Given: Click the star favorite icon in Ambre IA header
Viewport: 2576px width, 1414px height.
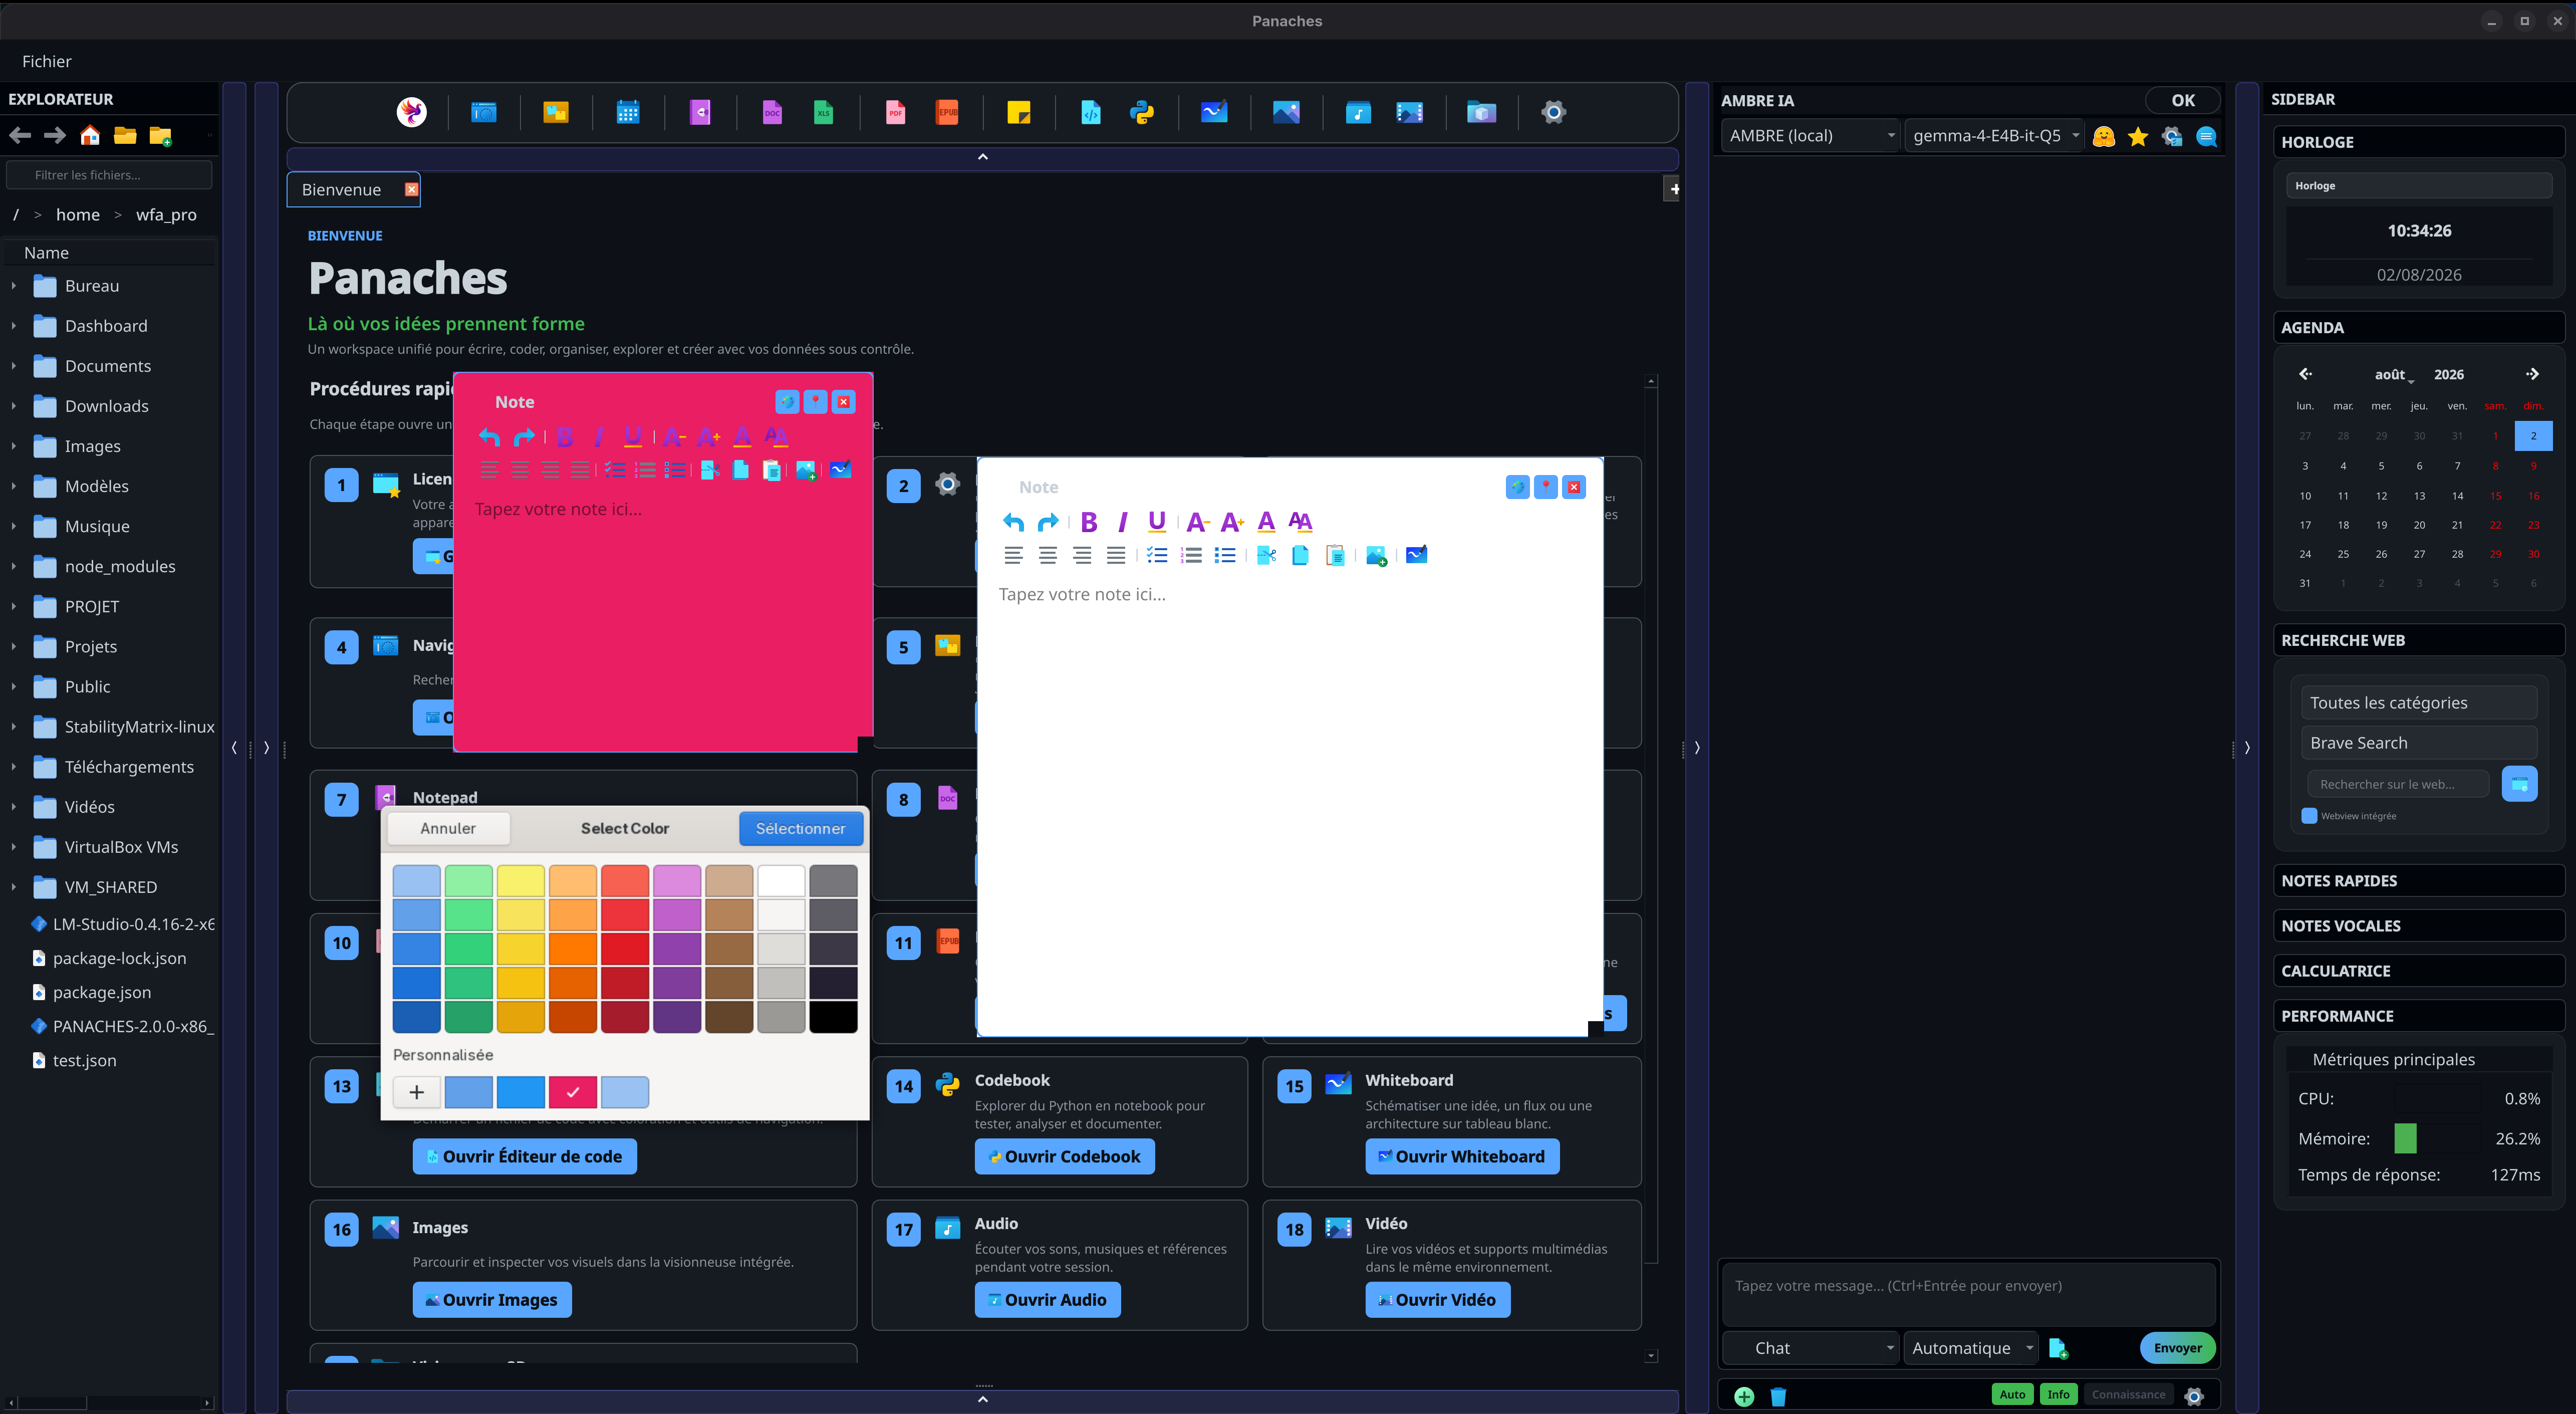Looking at the screenshot, I should tap(2138, 137).
